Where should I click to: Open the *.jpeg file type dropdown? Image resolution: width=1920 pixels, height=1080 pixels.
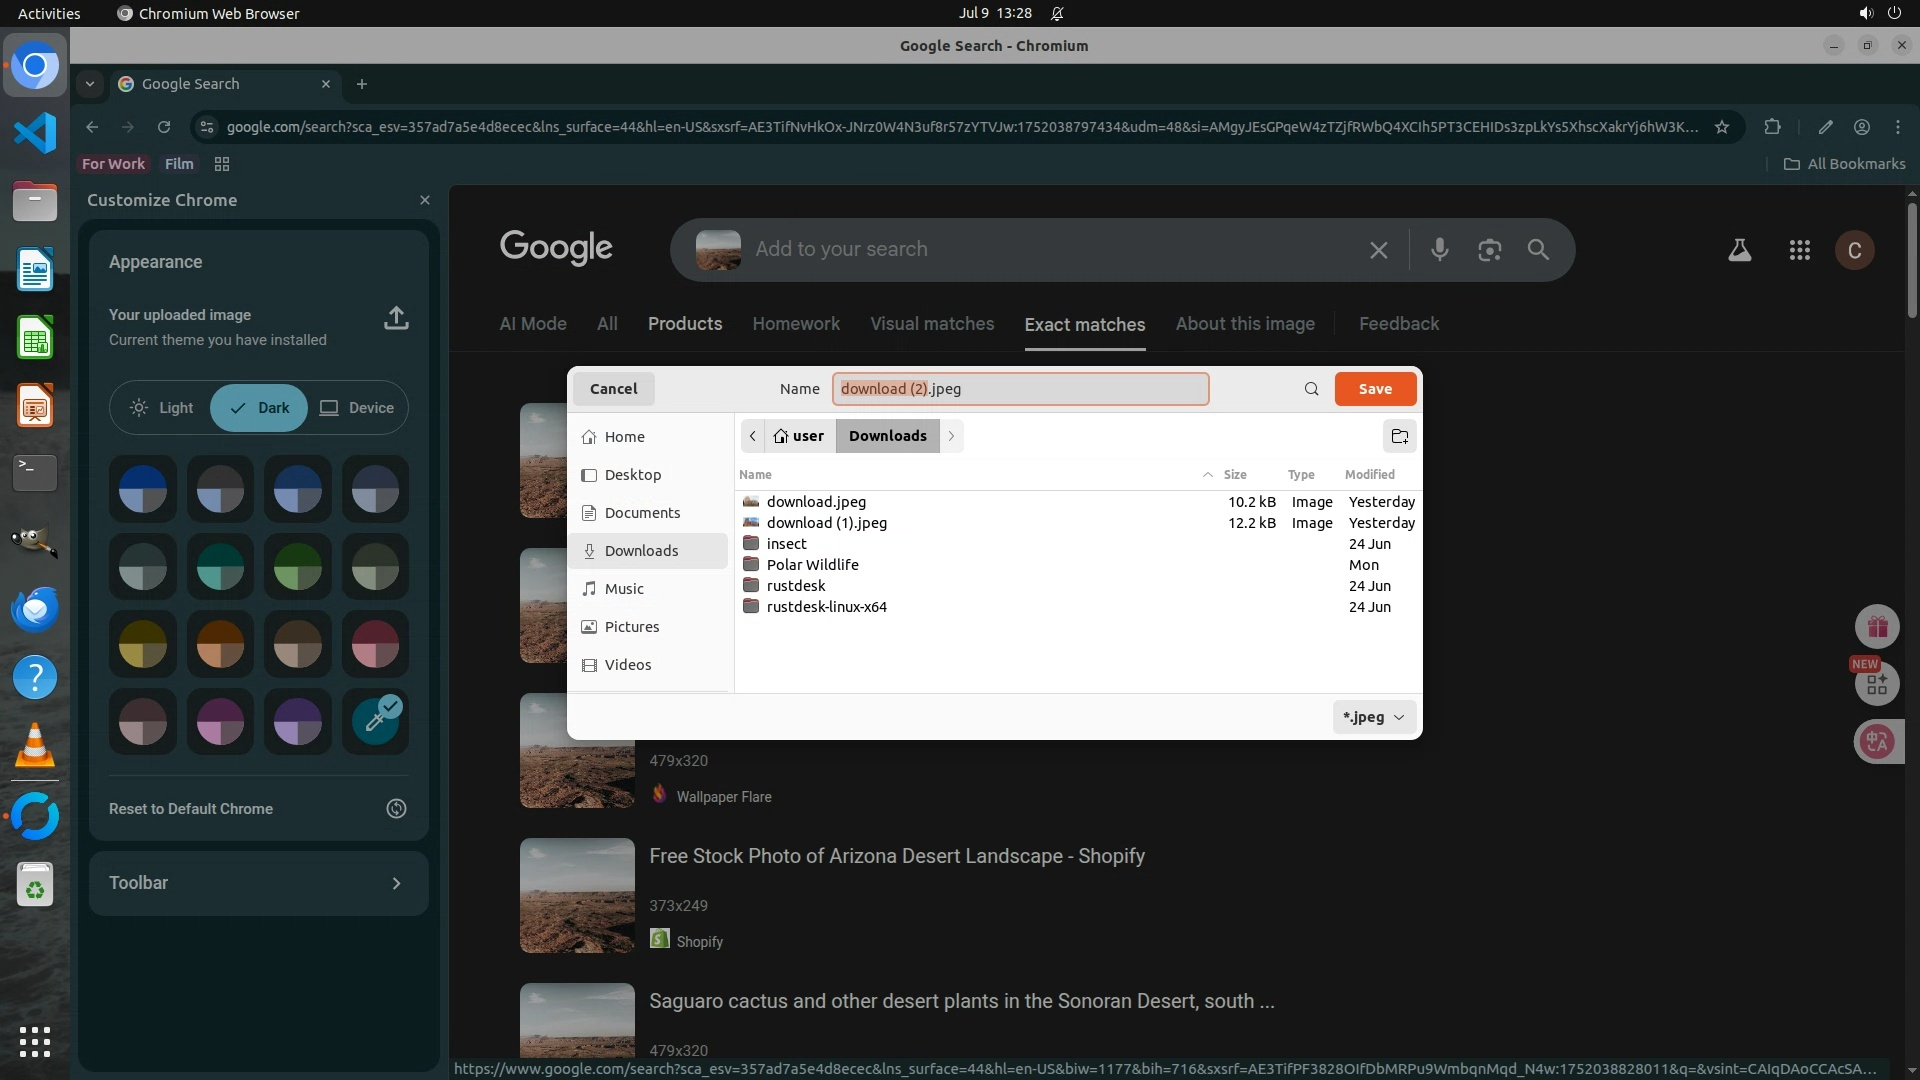click(x=1374, y=717)
